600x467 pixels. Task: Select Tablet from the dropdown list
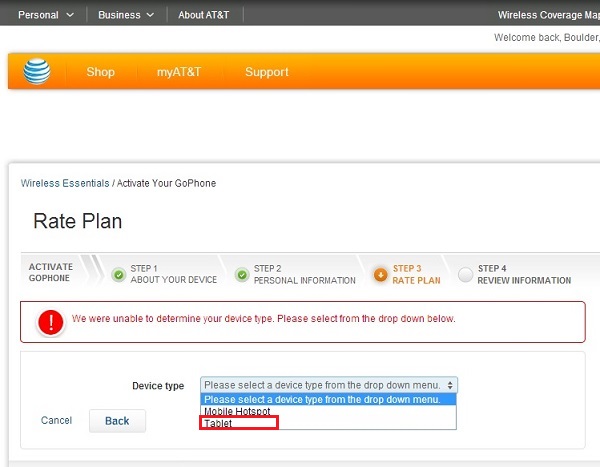tap(328, 423)
